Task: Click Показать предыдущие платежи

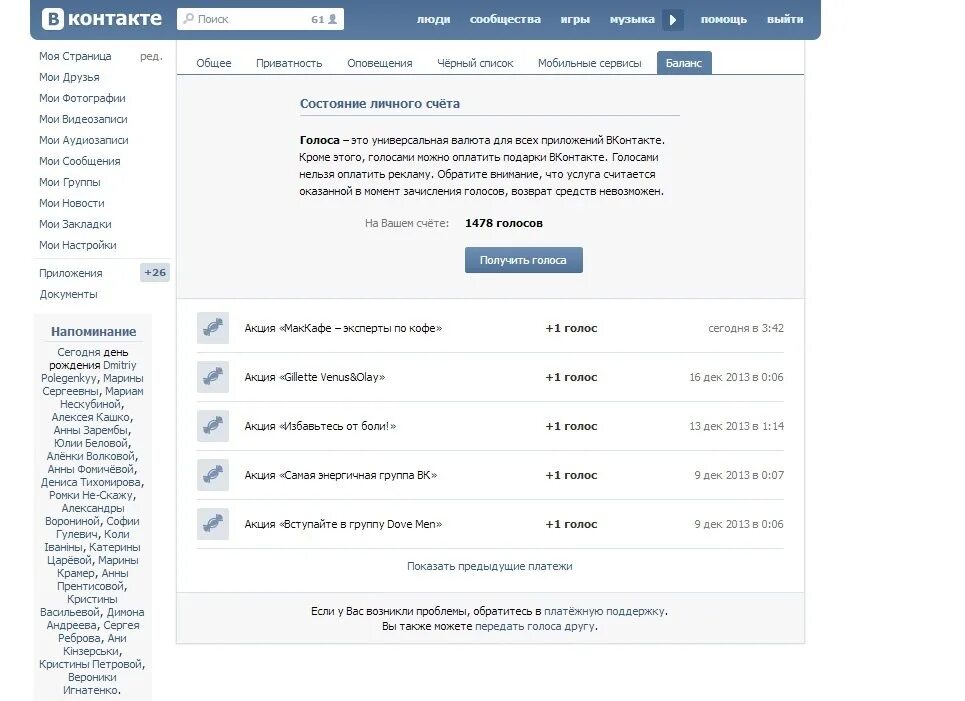Action: pyautogui.click(x=489, y=566)
